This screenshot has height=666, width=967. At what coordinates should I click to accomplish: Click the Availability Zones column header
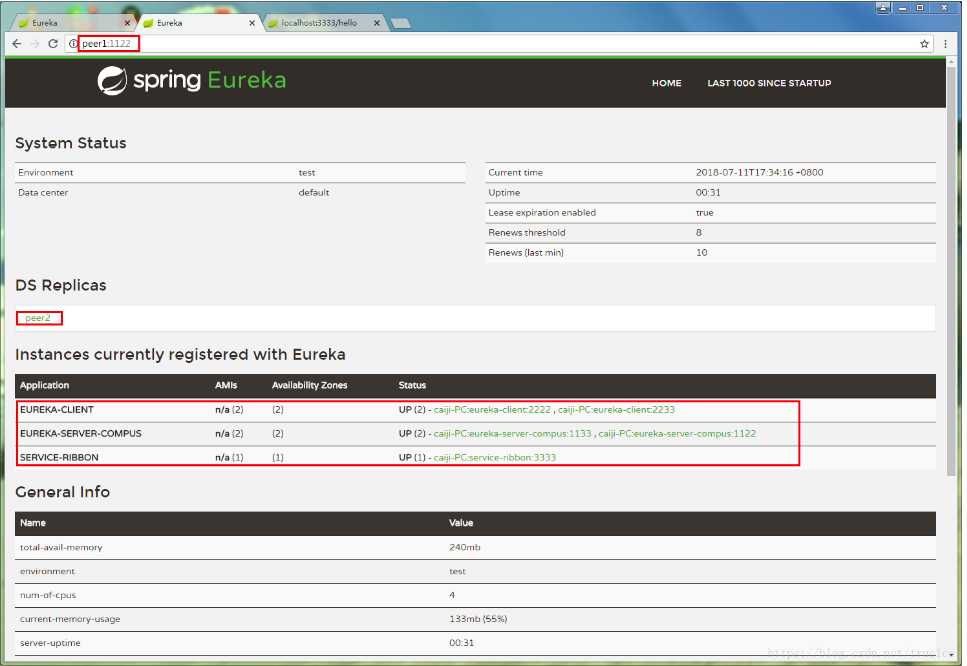(310, 385)
